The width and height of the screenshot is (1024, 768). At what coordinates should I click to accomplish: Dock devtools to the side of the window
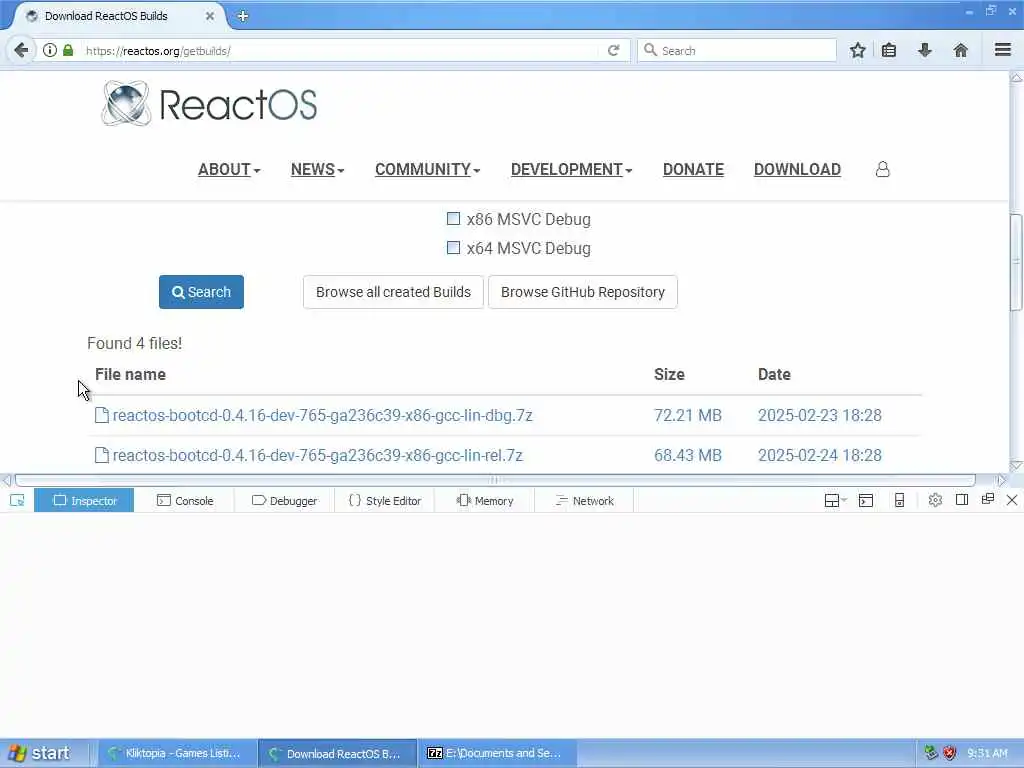coord(961,500)
